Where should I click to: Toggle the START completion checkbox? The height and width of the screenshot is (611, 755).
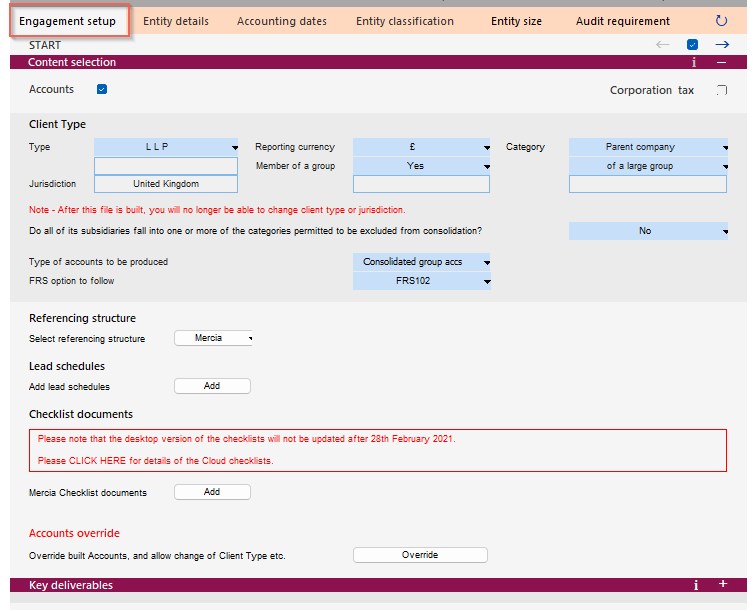[x=692, y=45]
